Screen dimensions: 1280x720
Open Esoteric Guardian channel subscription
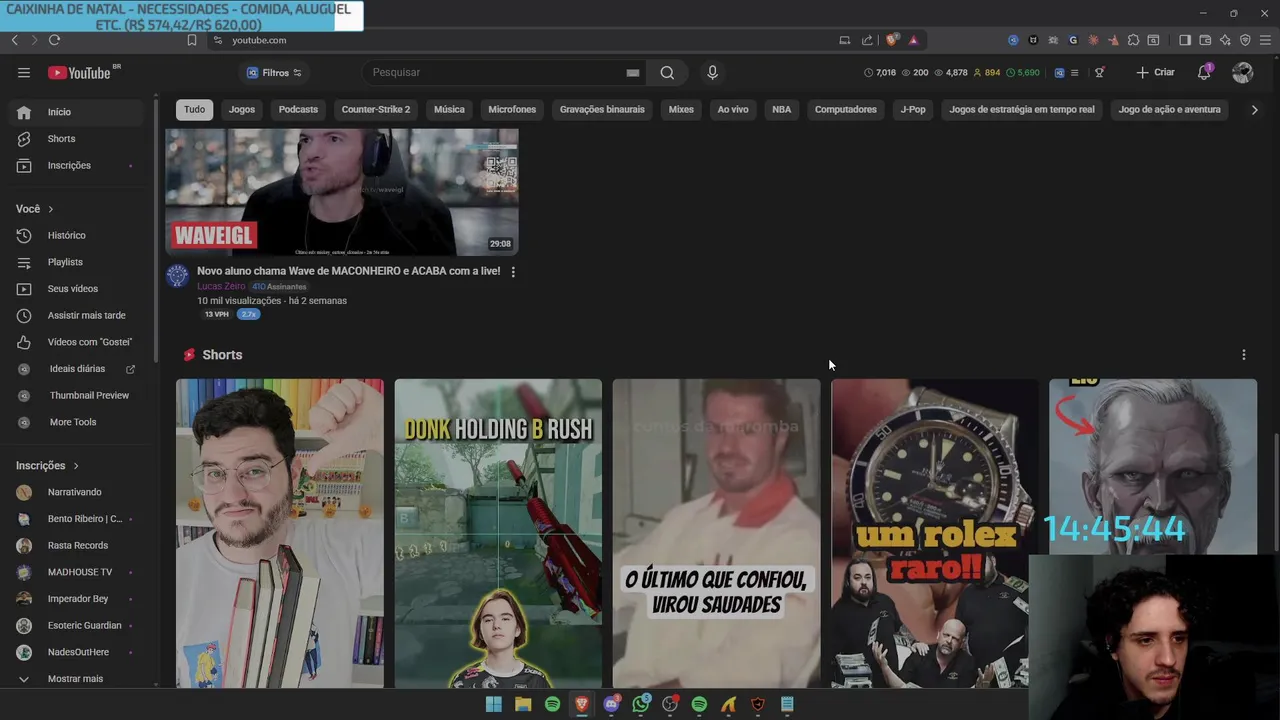76,626
